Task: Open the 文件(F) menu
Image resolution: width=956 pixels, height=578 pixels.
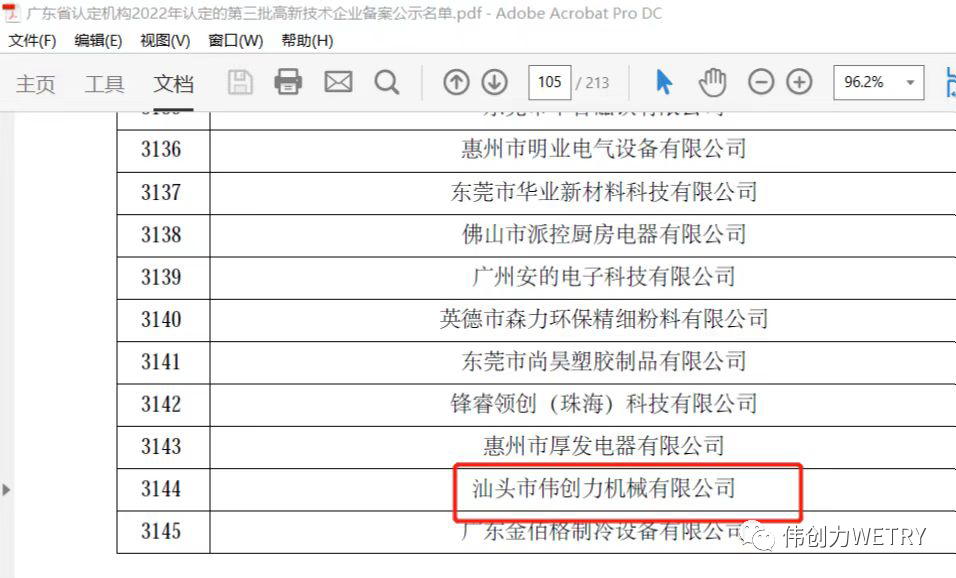Action: coord(33,40)
